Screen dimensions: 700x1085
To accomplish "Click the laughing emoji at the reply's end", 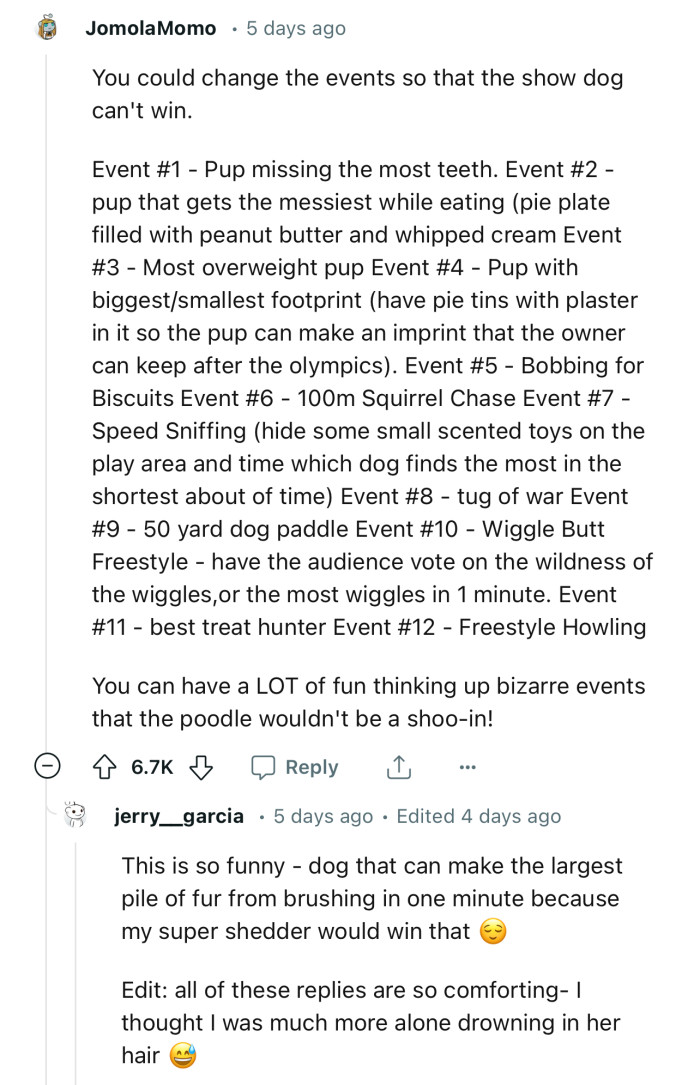I will 180,1055.
